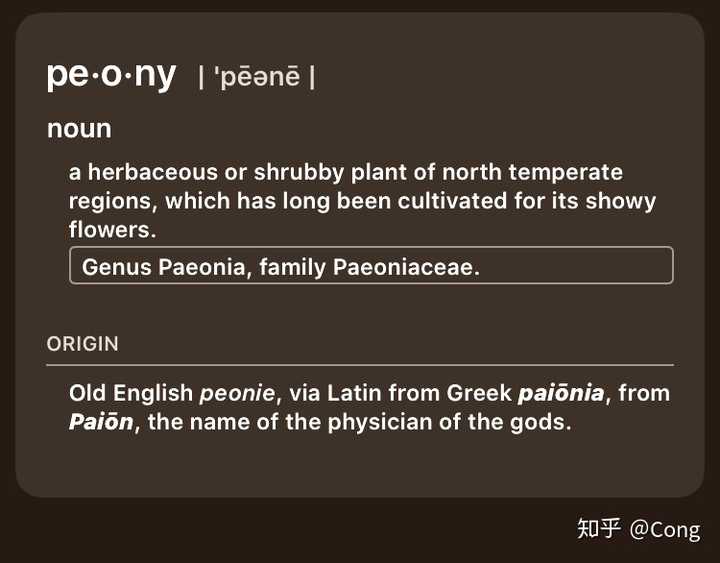Click the headword "pe·o·ny"

coord(111,75)
